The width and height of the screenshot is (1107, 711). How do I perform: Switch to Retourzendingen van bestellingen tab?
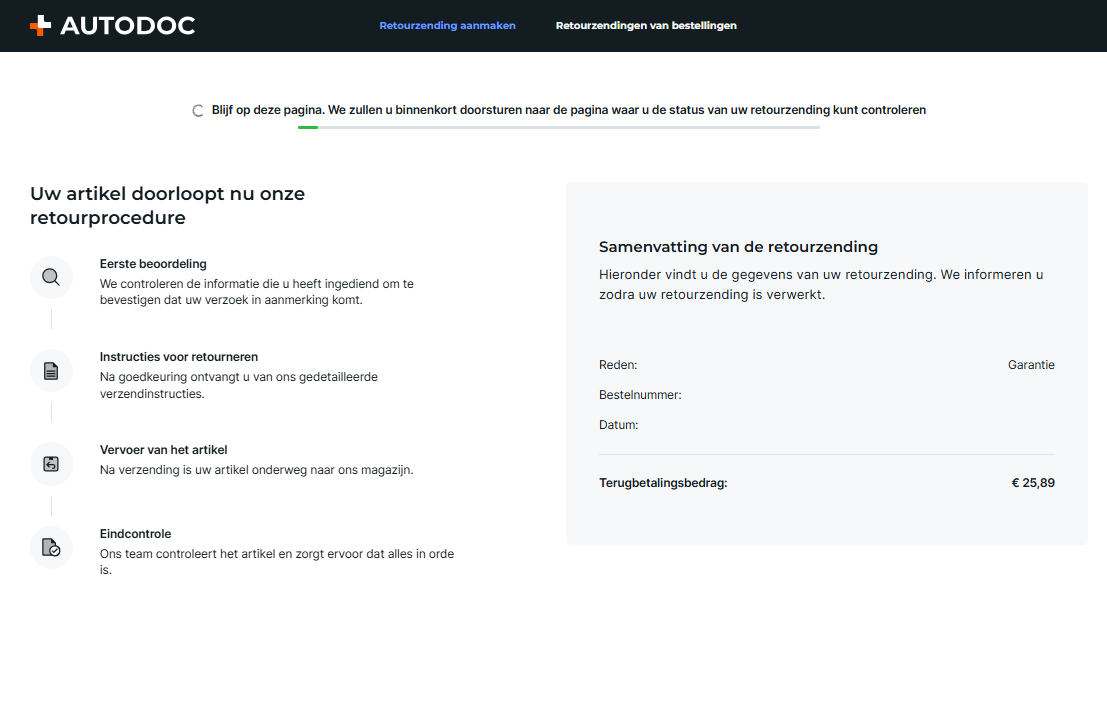pyautogui.click(x=646, y=26)
